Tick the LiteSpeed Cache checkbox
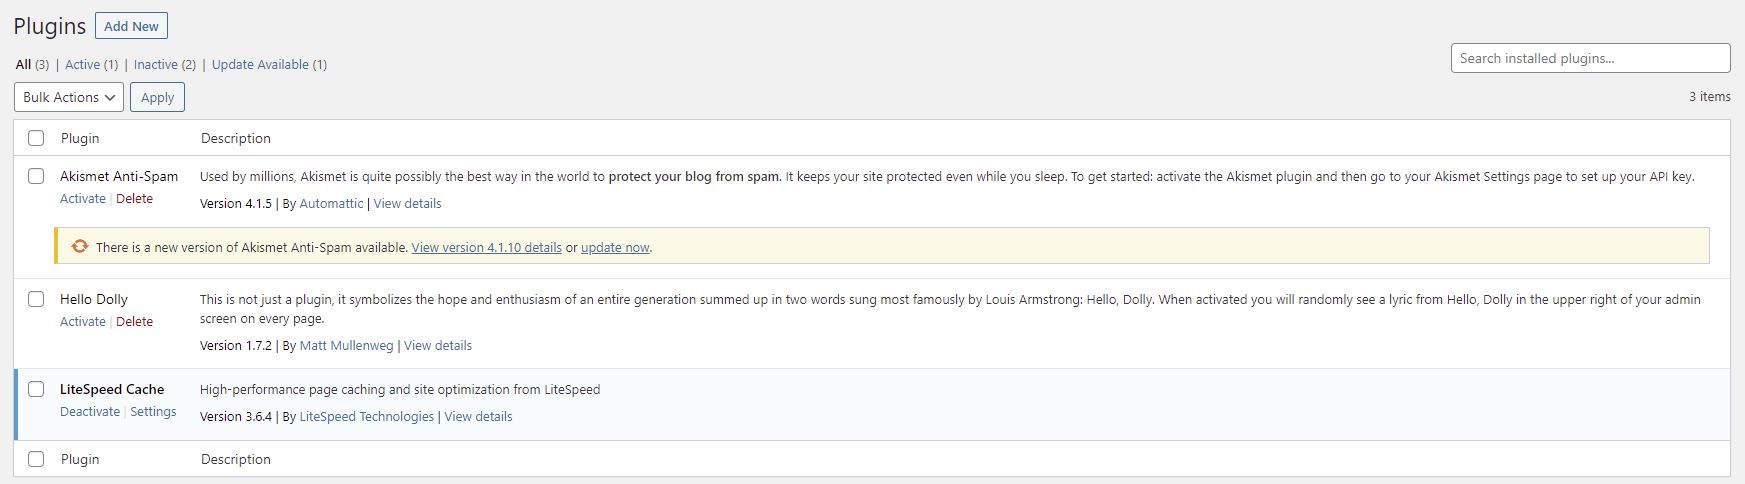Image resolution: width=1745 pixels, height=484 pixels. 36,389
